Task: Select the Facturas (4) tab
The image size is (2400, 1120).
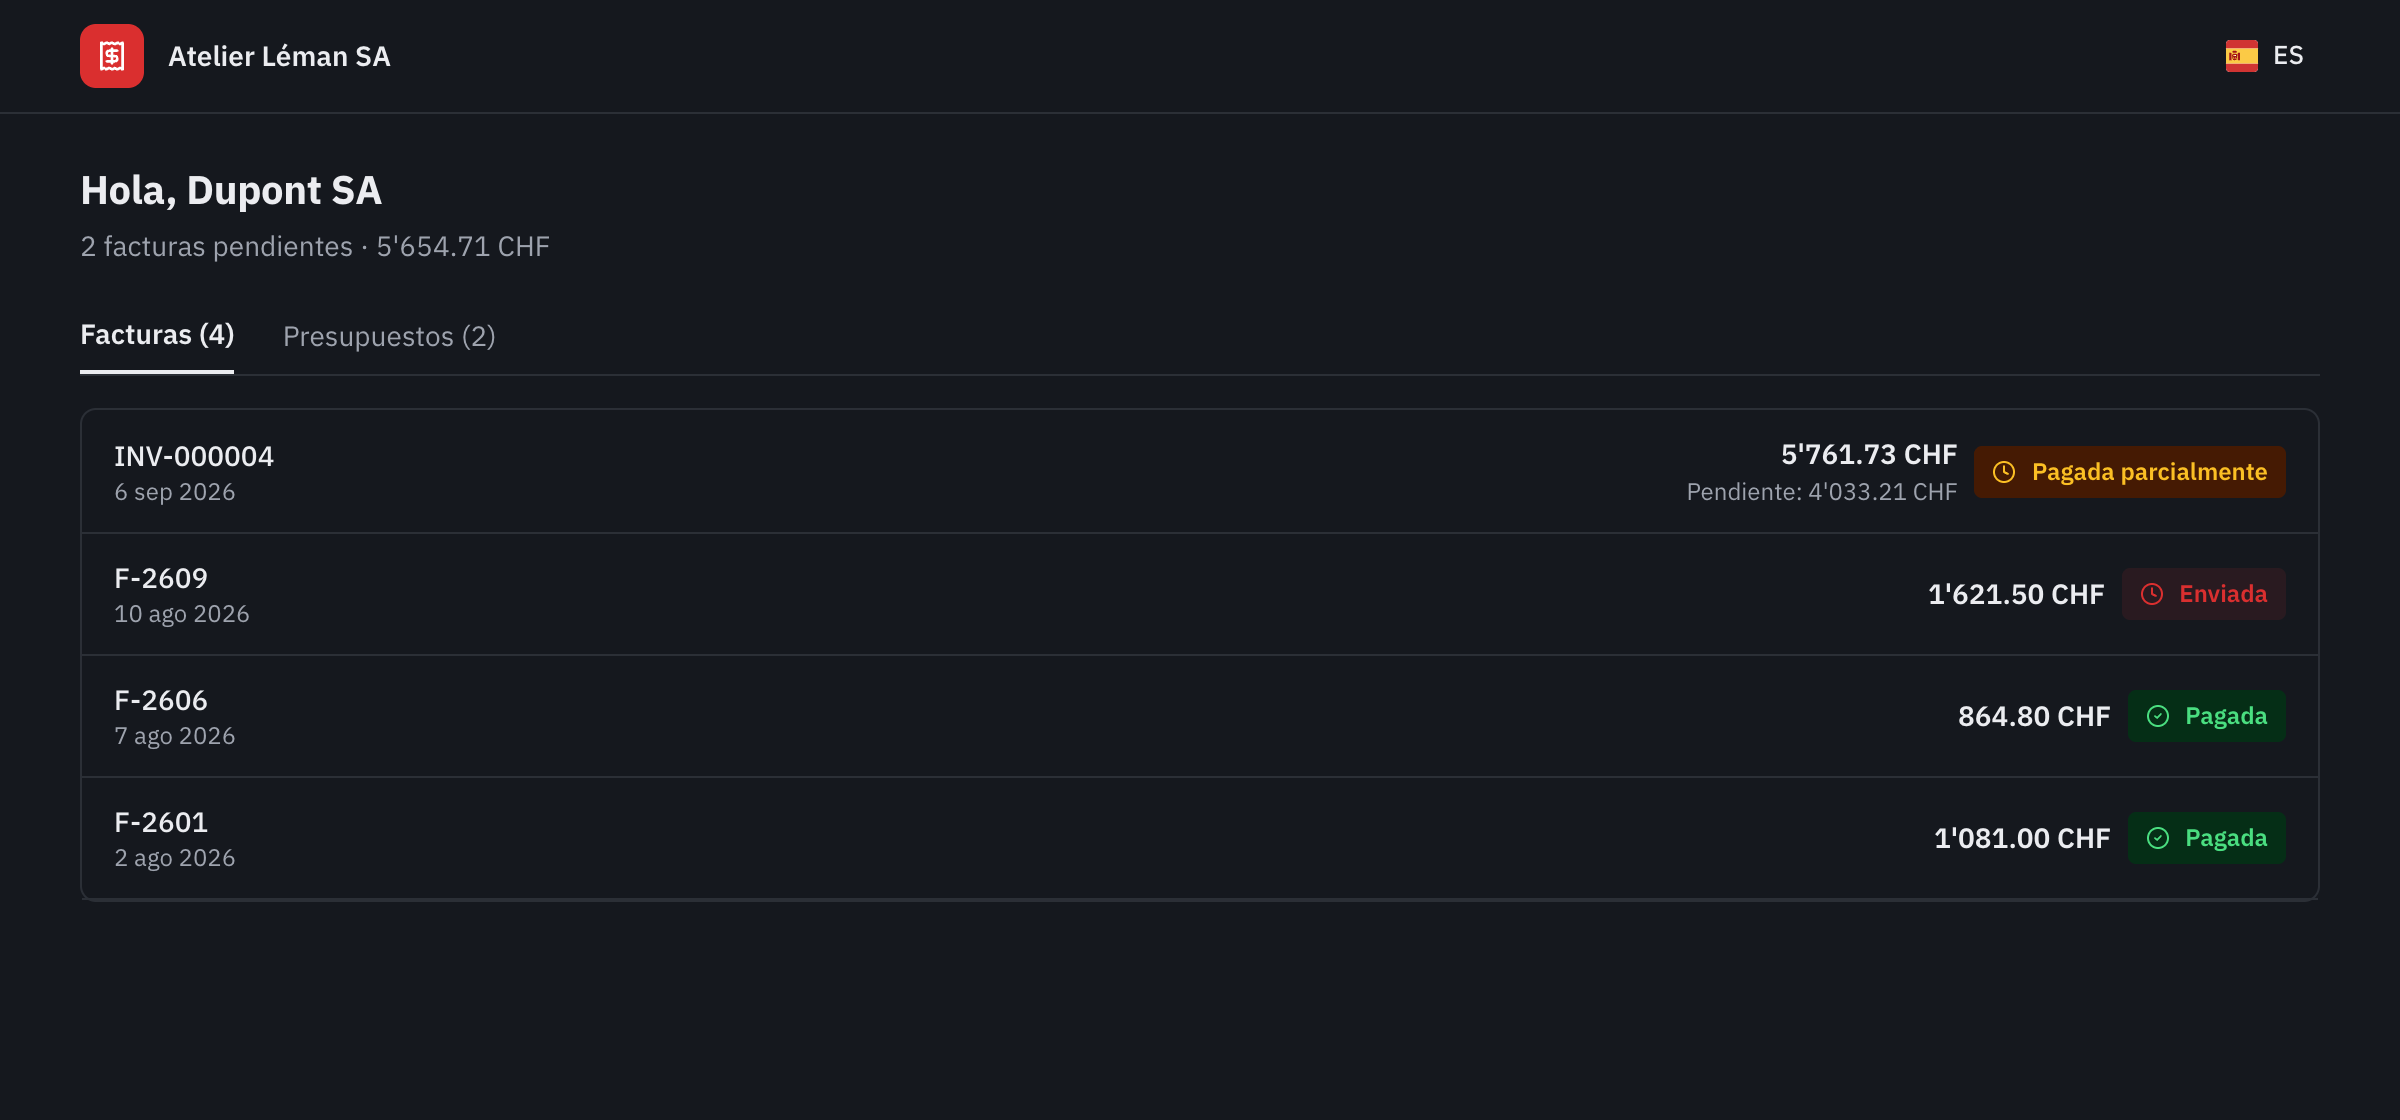Action: point(157,335)
